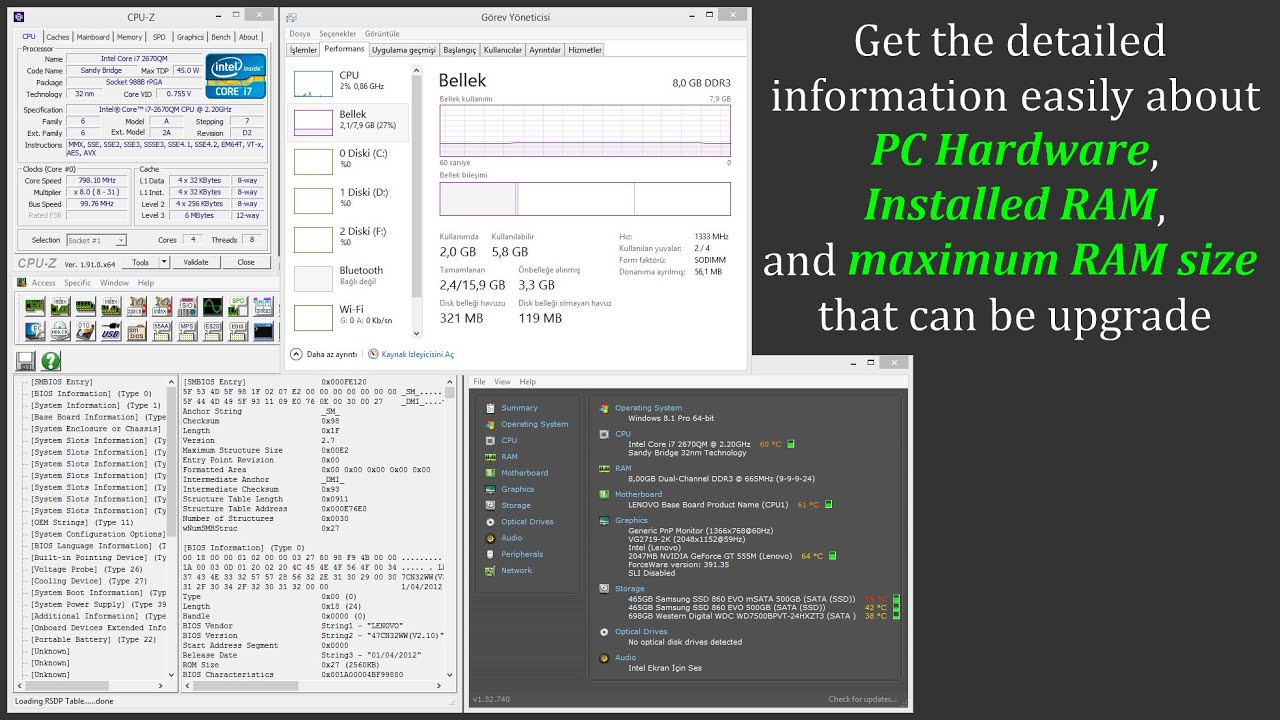1280x720 pixels.
Task: Click 'Check for updates...' link in Speccy
Action: [862, 699]
